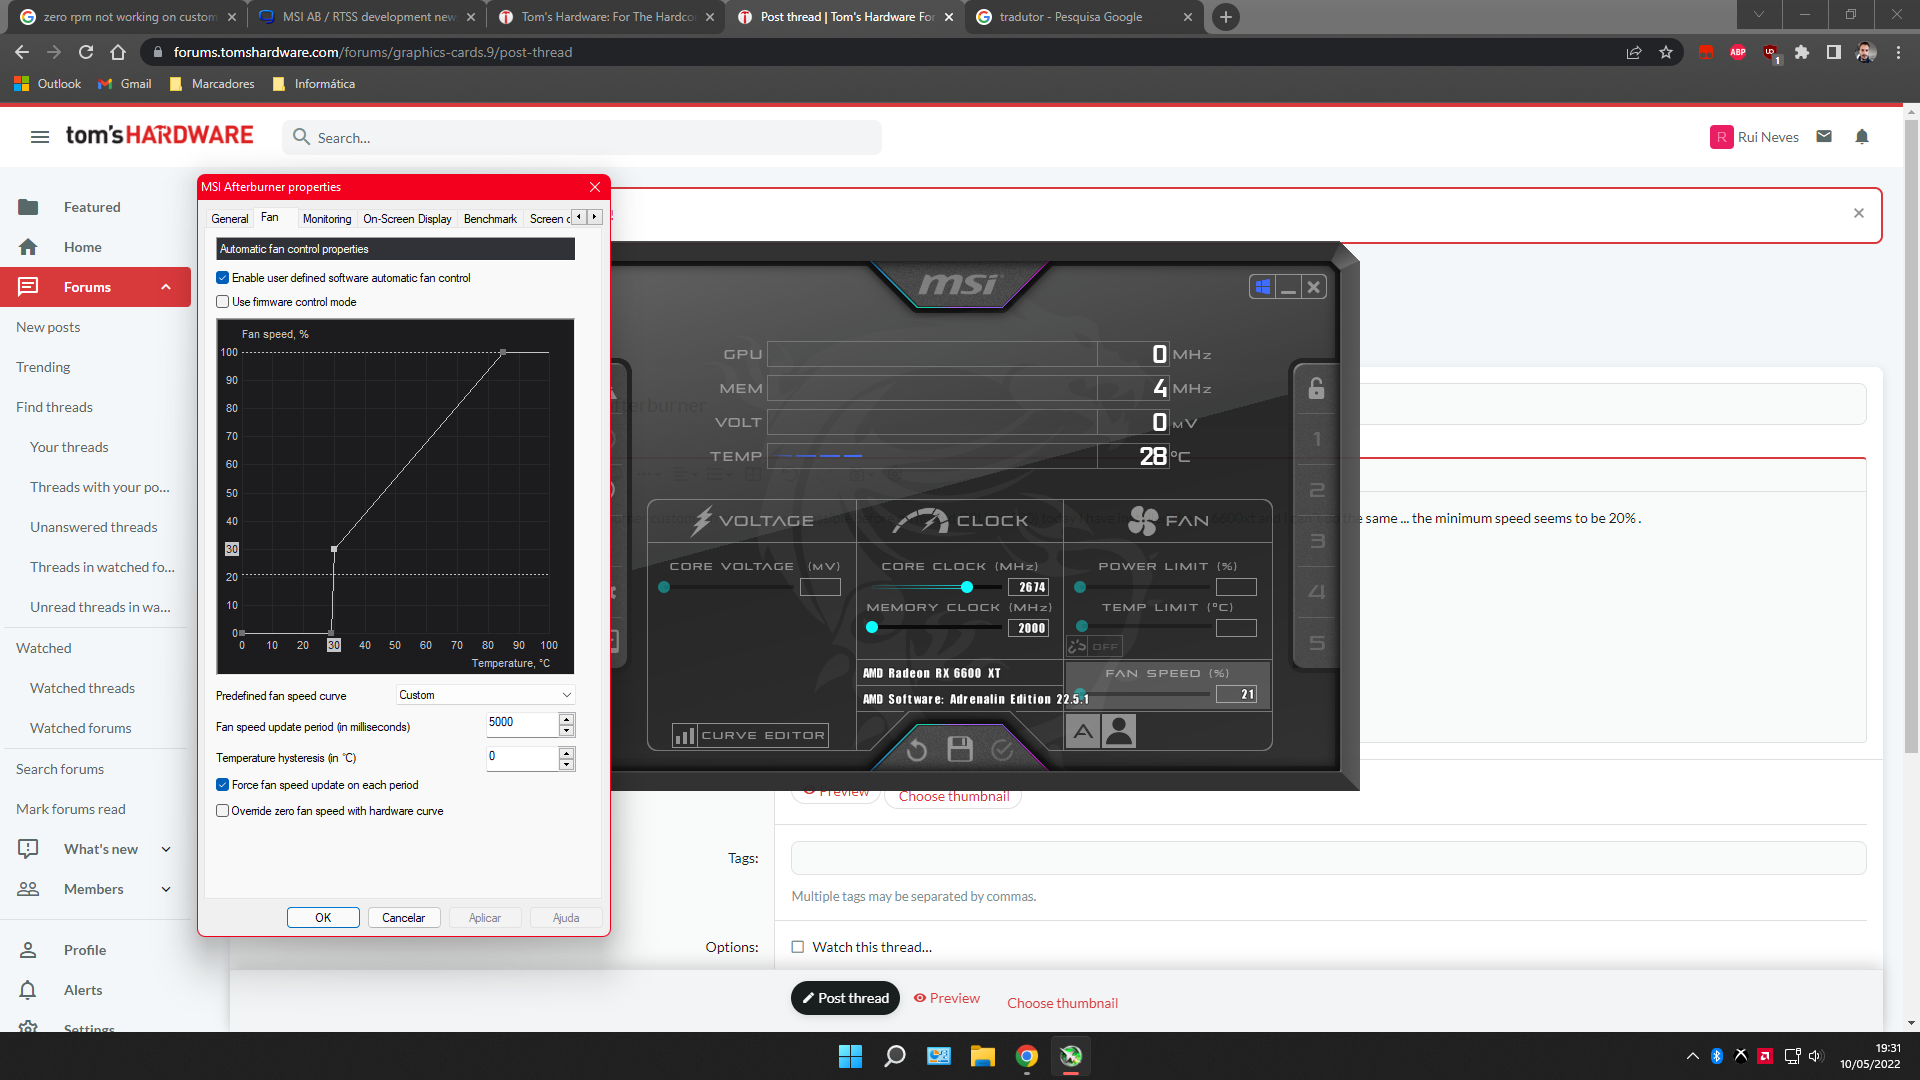Screen dimensions: 1920x1080
Task: Switch to General tab in properties
Action: [230, 218]
